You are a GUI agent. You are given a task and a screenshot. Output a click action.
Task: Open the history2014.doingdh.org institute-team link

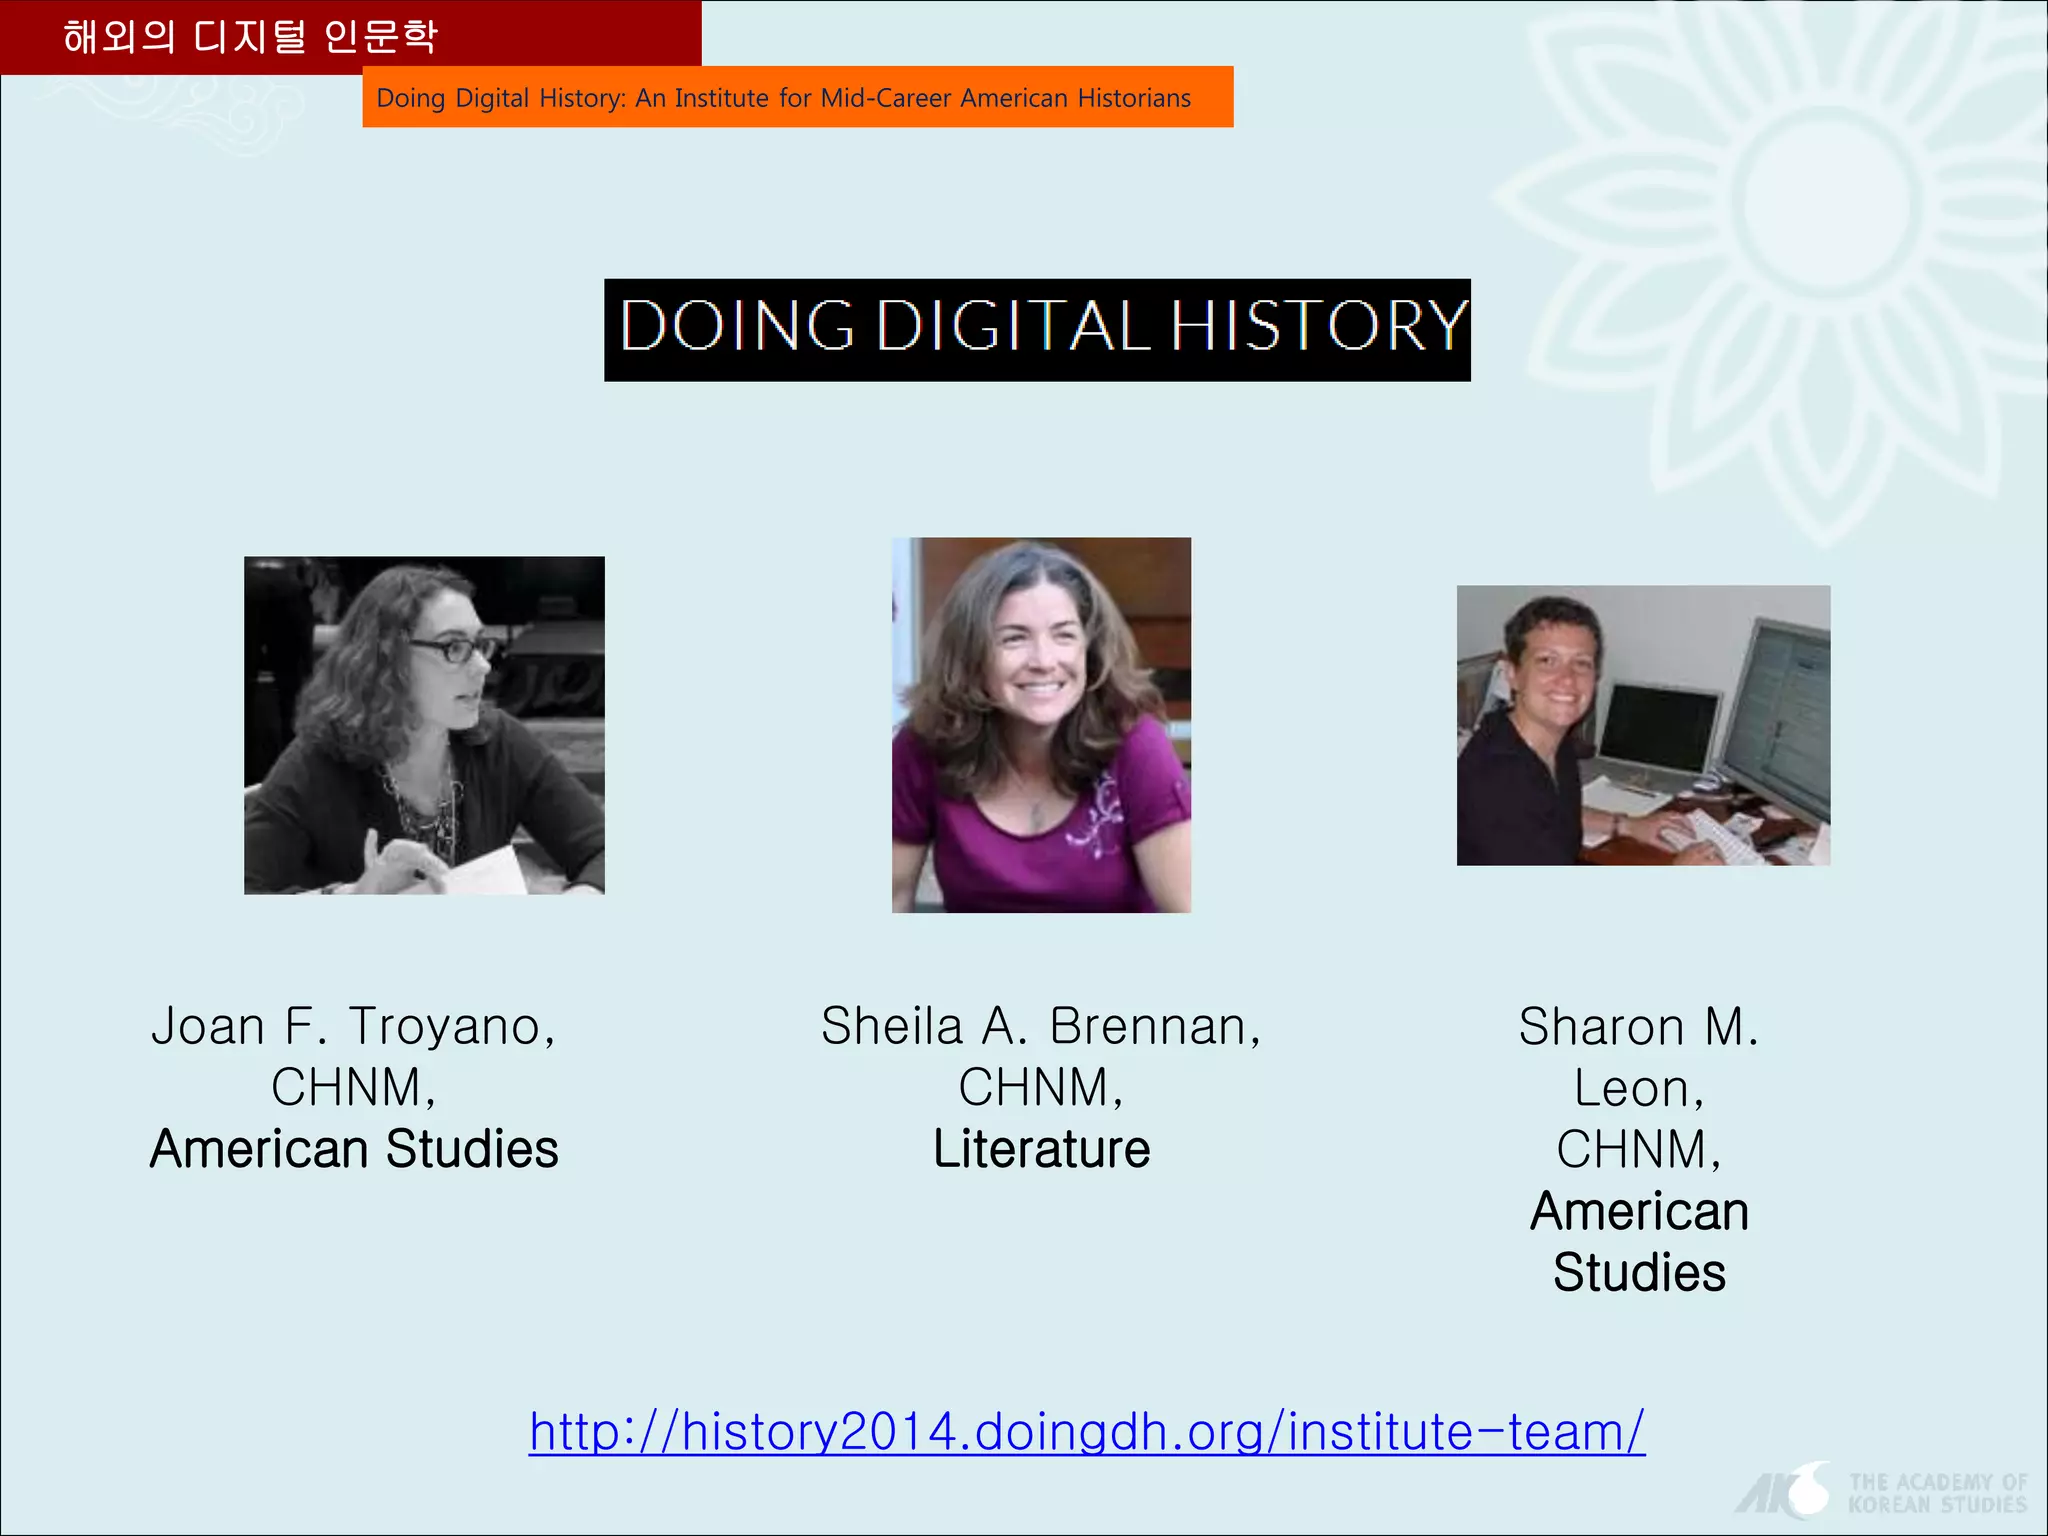(x=1087, y=1431)
